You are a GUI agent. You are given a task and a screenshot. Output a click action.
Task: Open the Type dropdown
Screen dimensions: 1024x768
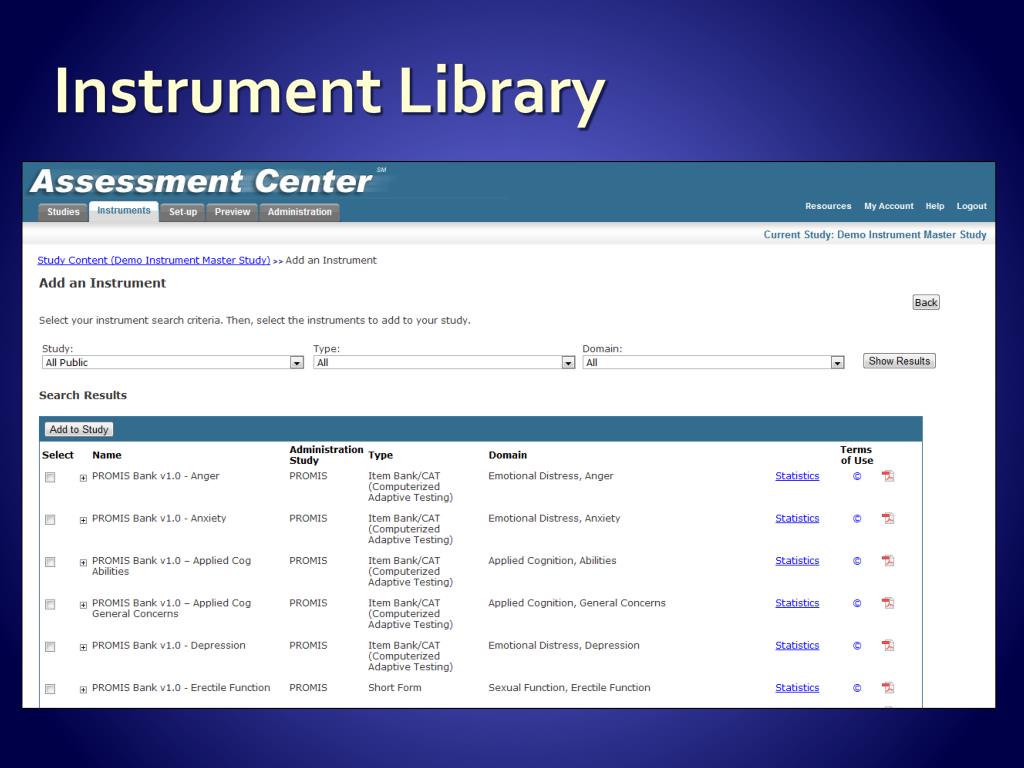[x=444, y=362]
